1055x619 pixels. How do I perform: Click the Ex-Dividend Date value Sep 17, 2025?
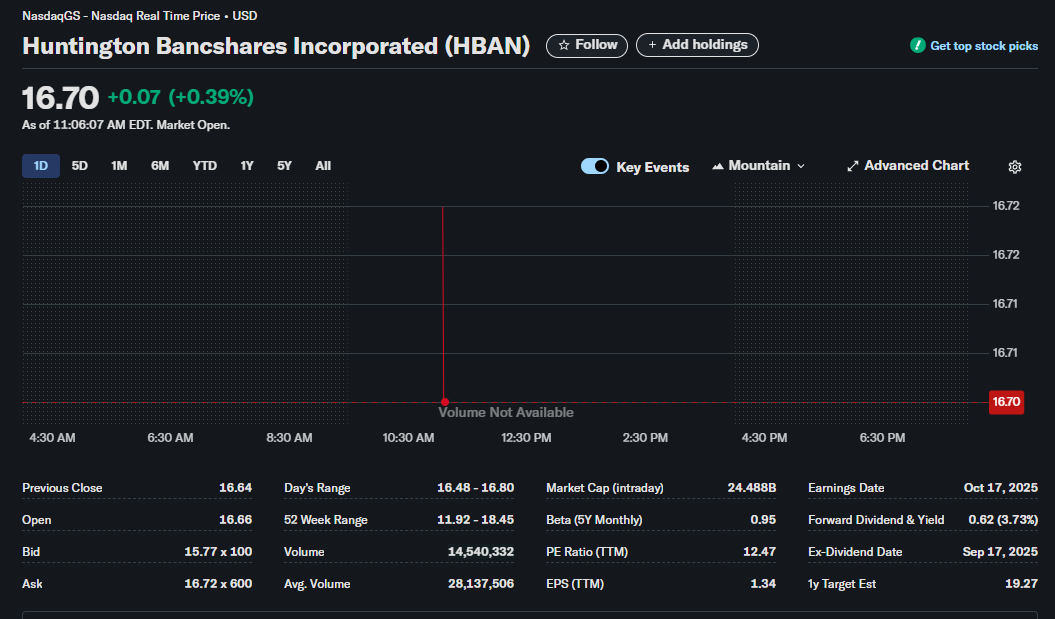click(1000, 552)
